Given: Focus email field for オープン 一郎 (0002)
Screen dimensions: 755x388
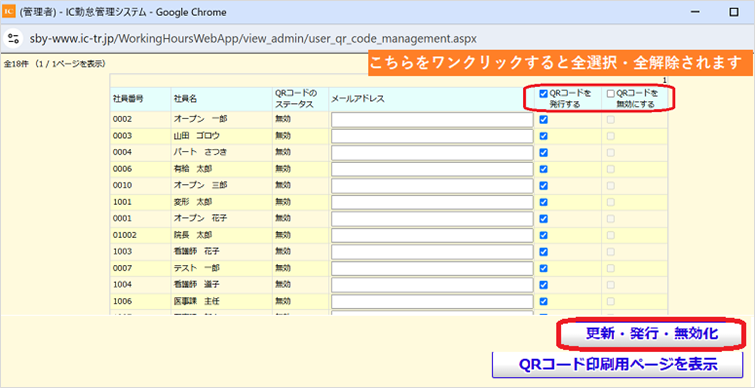Looking at the screenshot, I should (x=432, y=120).
